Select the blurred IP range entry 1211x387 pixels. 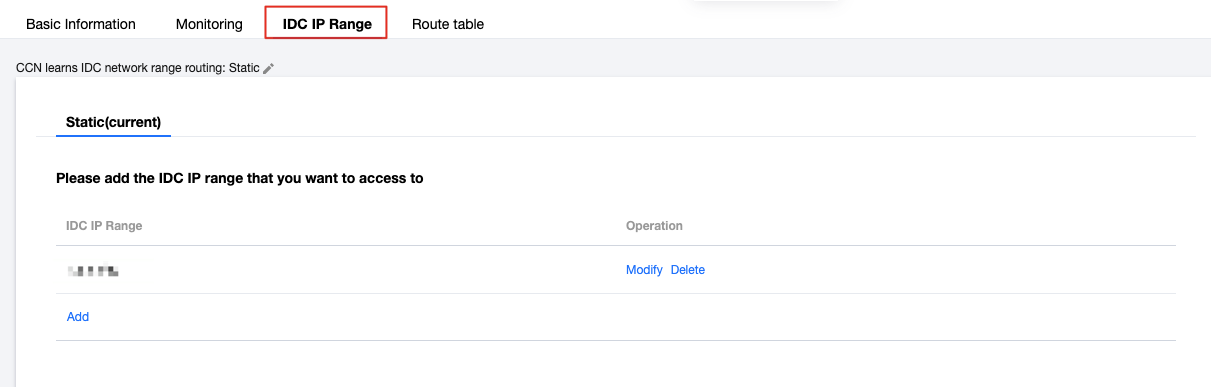94,270
